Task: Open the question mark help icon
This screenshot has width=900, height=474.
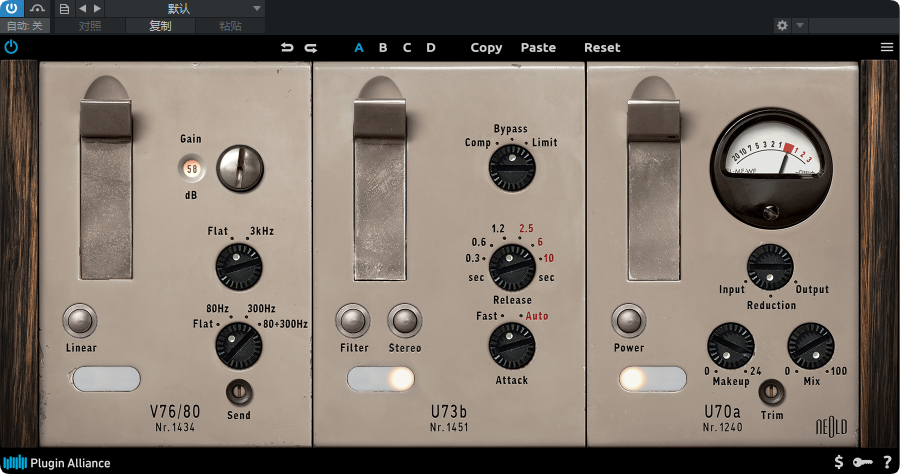Action: (x=887, y=462)
